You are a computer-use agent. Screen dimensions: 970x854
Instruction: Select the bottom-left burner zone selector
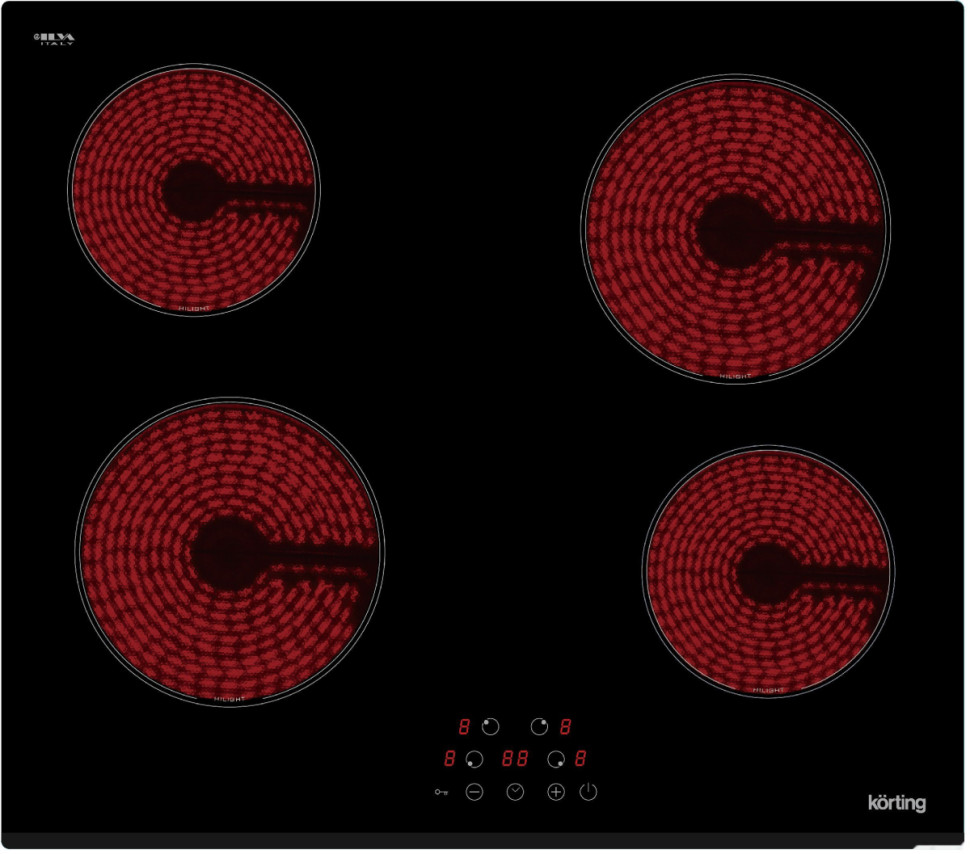[474, 759]
